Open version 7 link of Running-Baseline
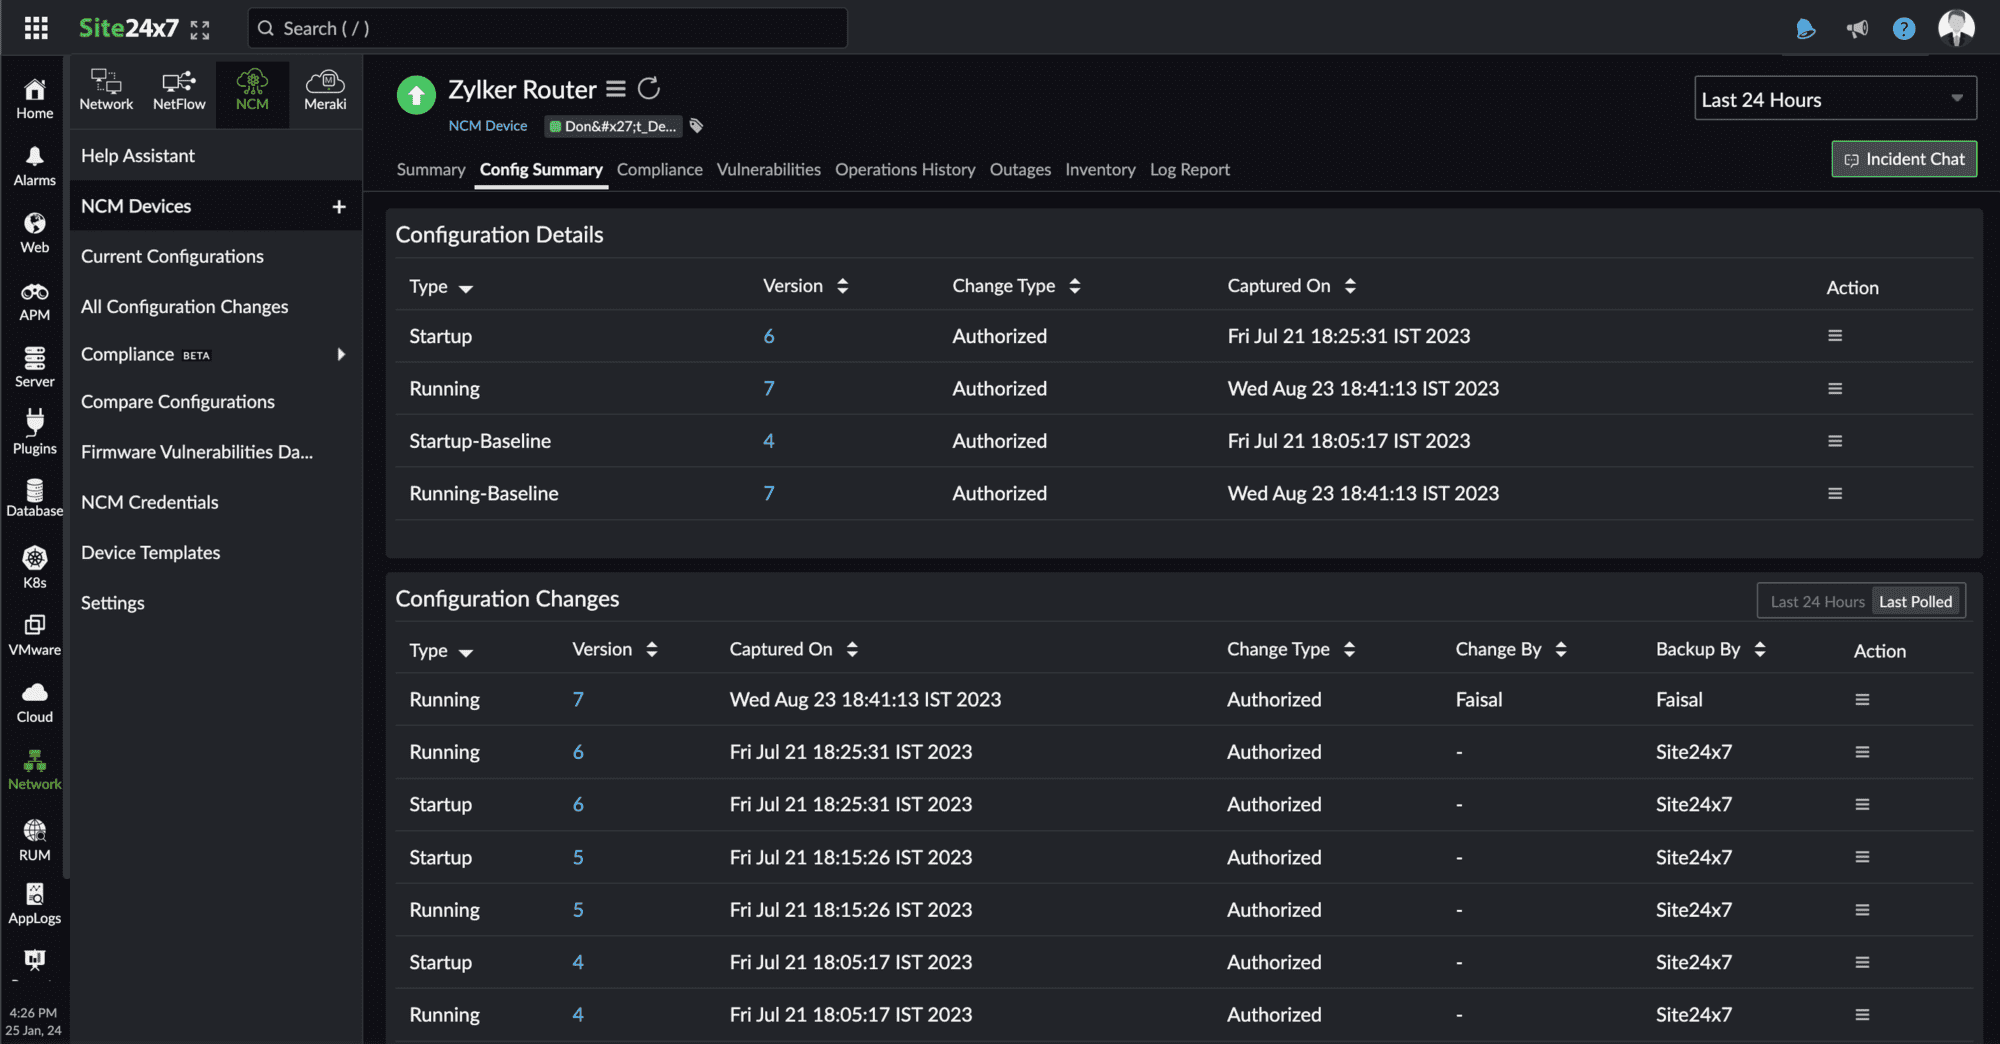 [x=769, y=493]
